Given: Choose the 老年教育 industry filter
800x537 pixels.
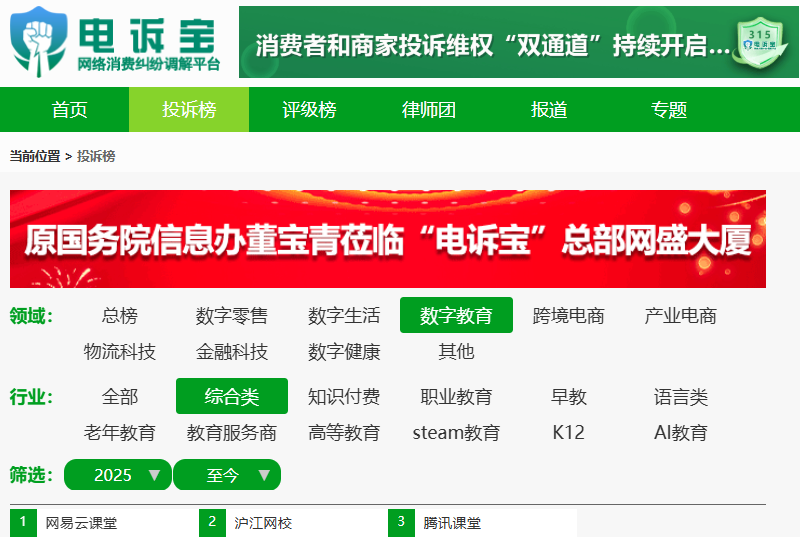Looking at the screenshot, I should pos(120,432).
